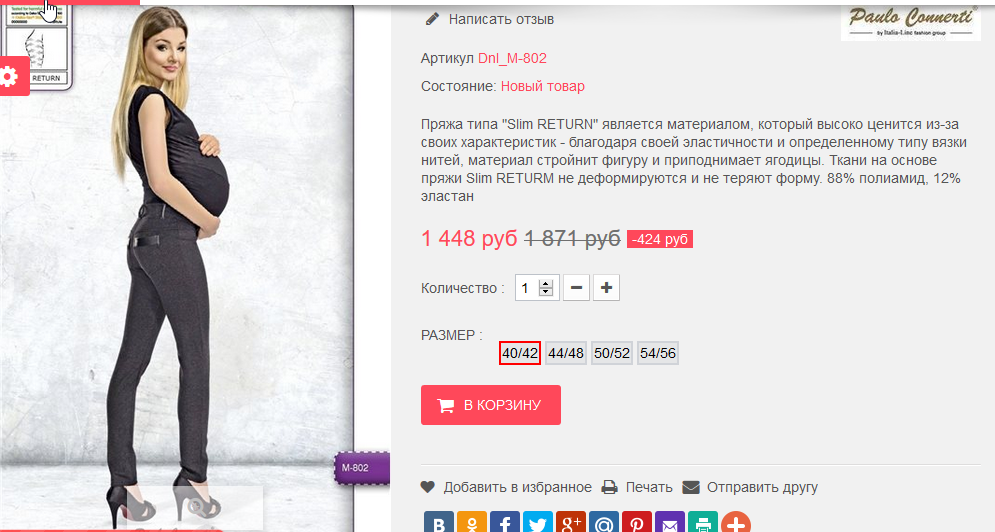
Task: Open the Paulo Connerti brand logo
Action: point(911,22)
